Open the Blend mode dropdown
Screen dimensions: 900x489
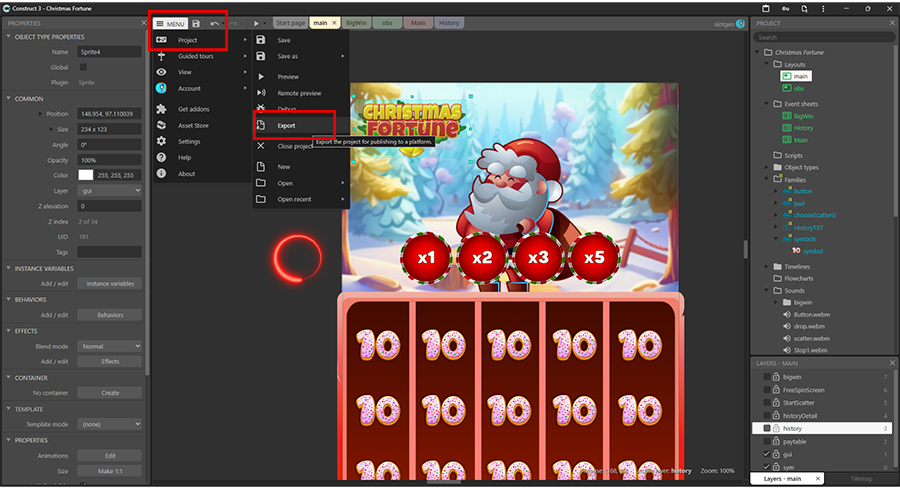(110, 346)
